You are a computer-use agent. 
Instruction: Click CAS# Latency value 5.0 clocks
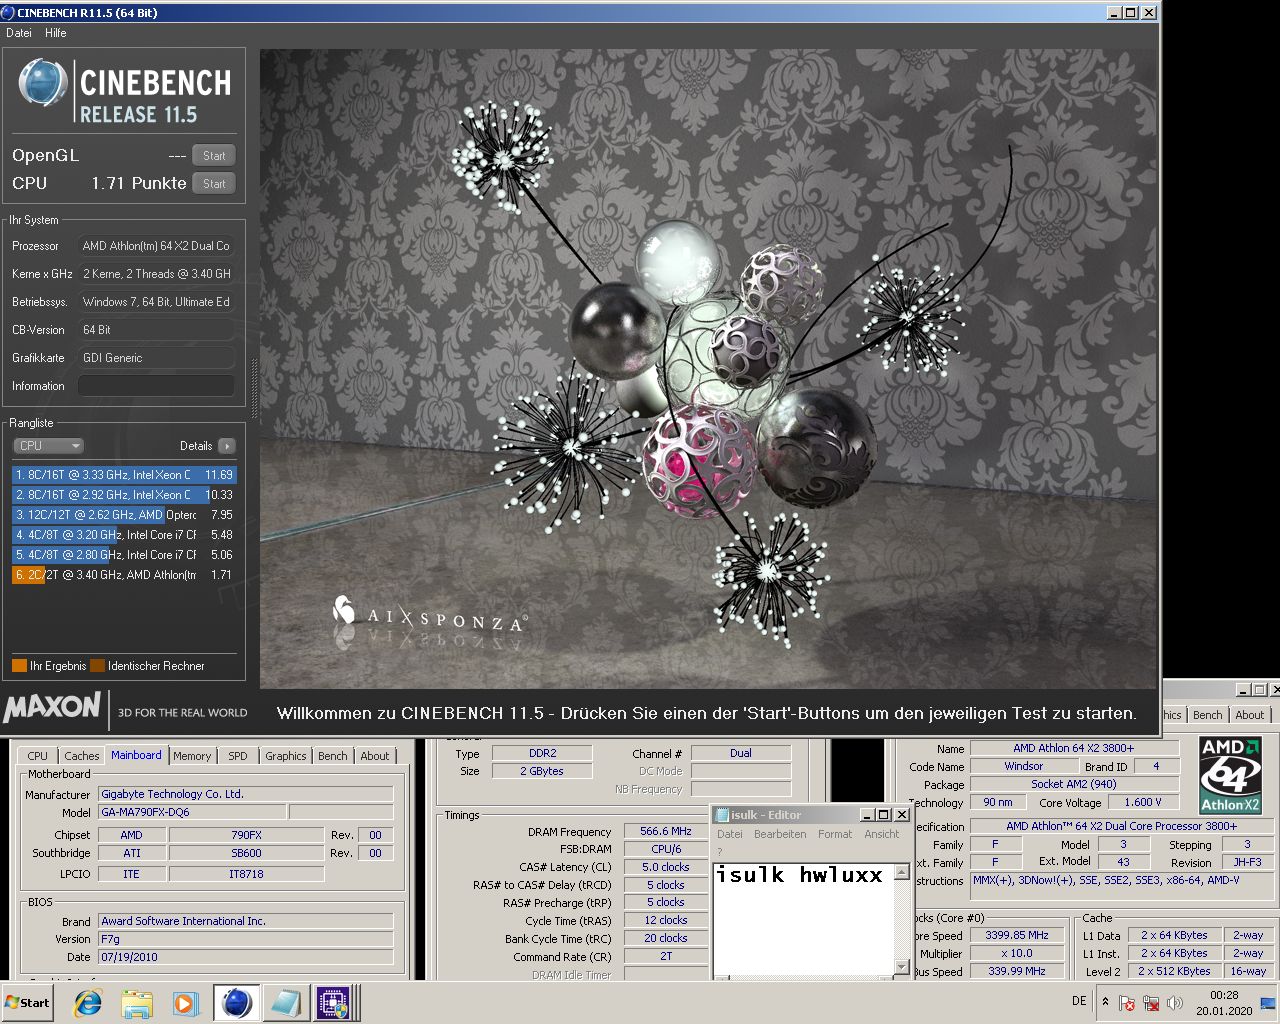666,867
